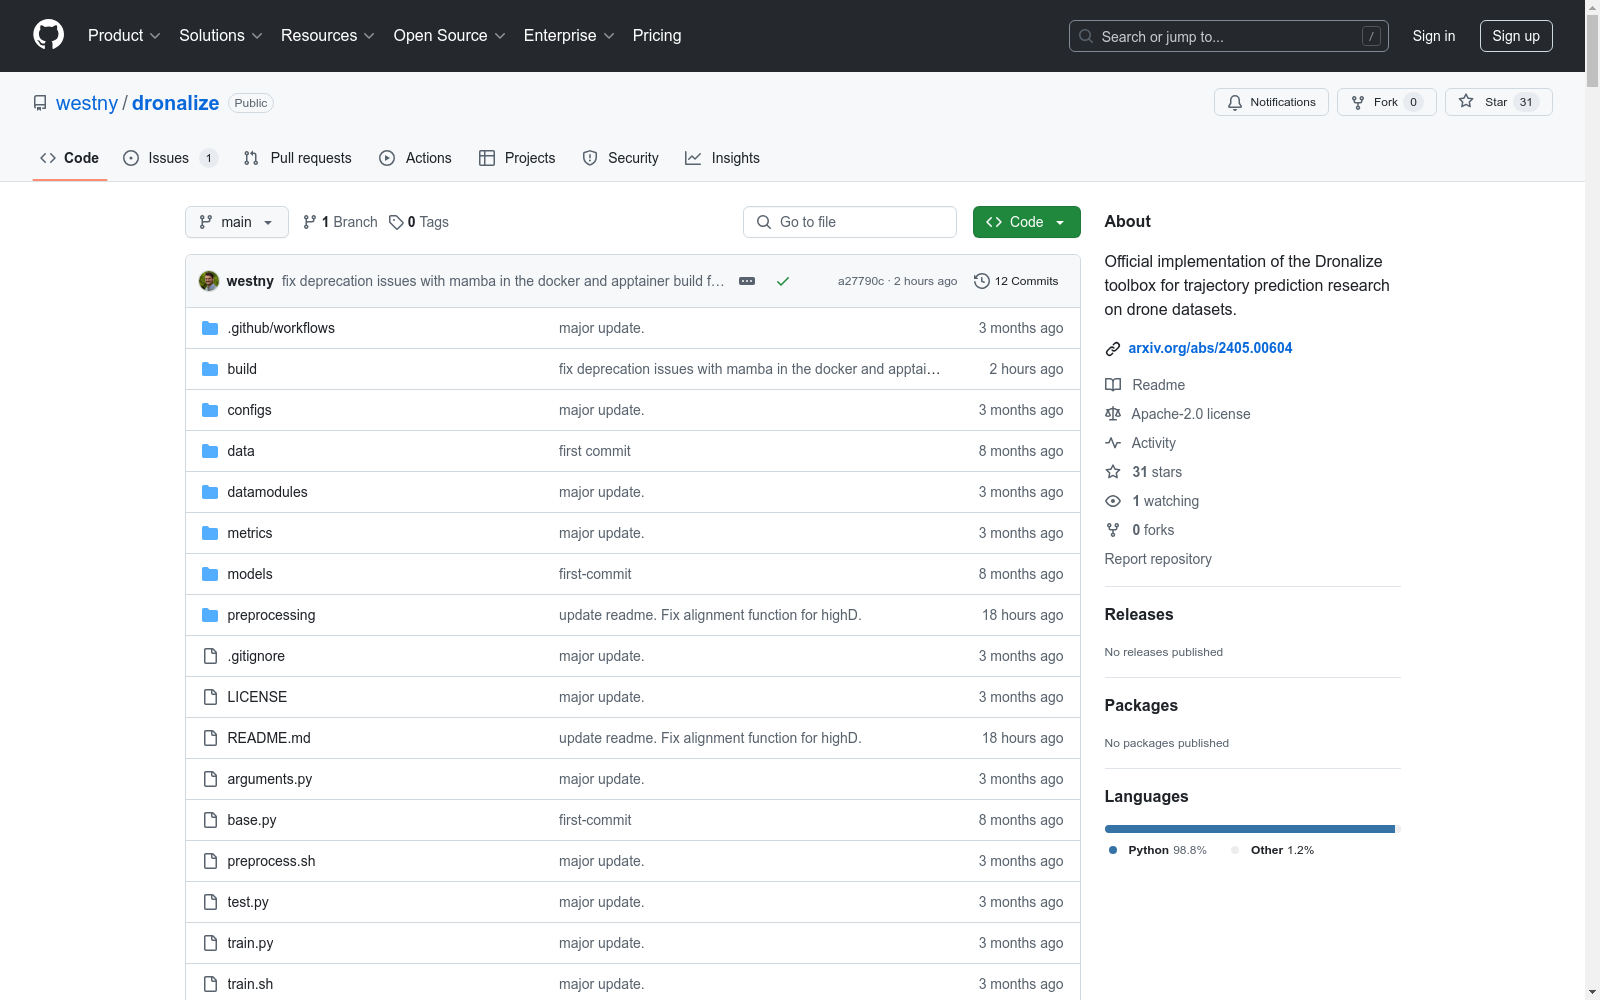Click the star icon beside 31 stars
This screenshot has width=1600, height=1000.
point(1113,472)
